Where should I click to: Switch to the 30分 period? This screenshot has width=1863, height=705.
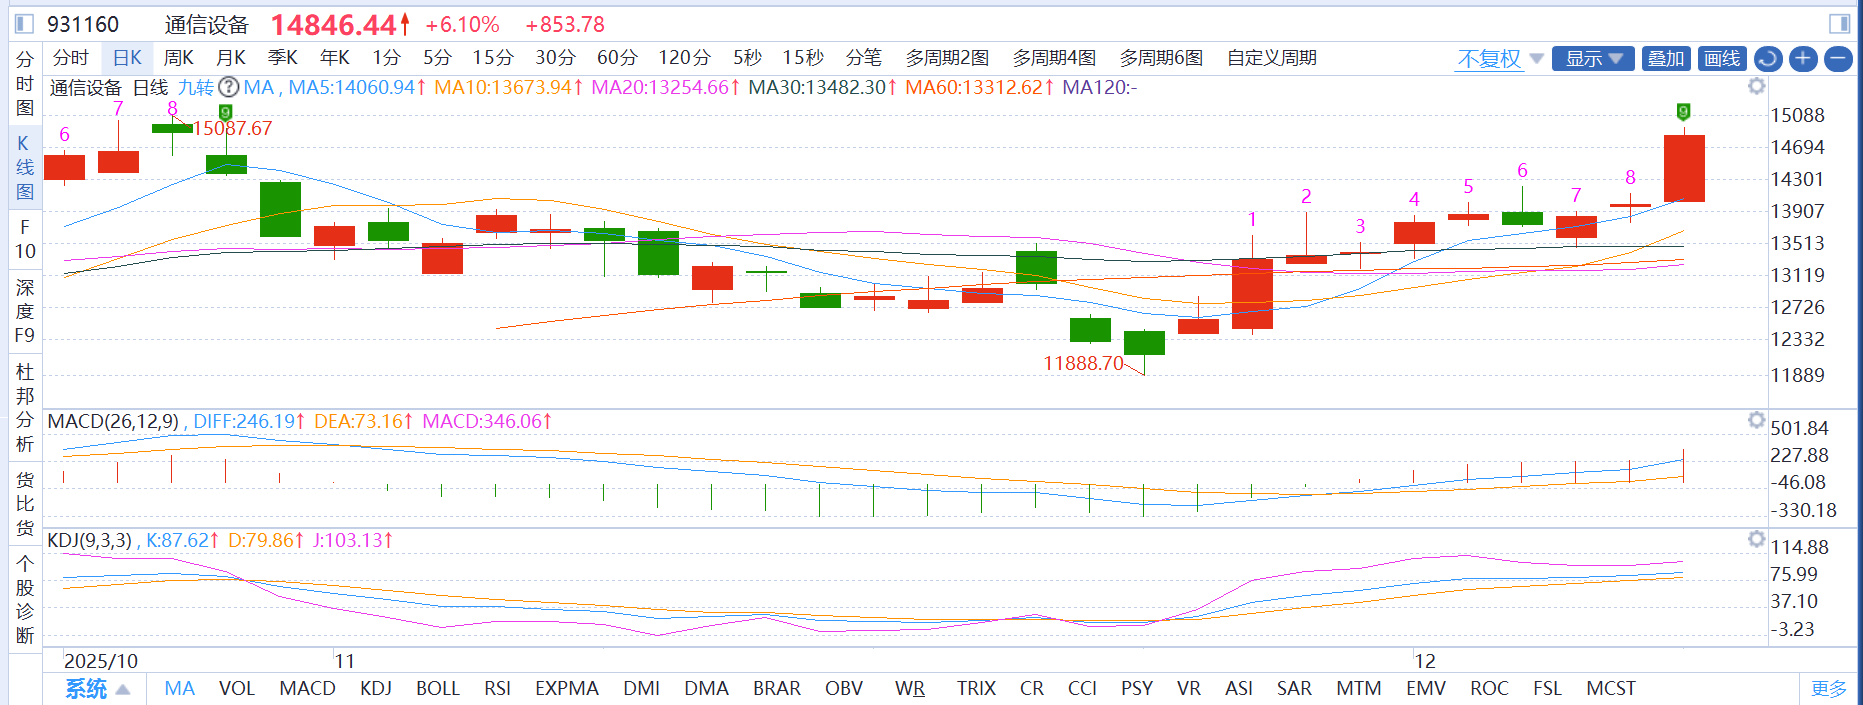[x=555, y=58]
